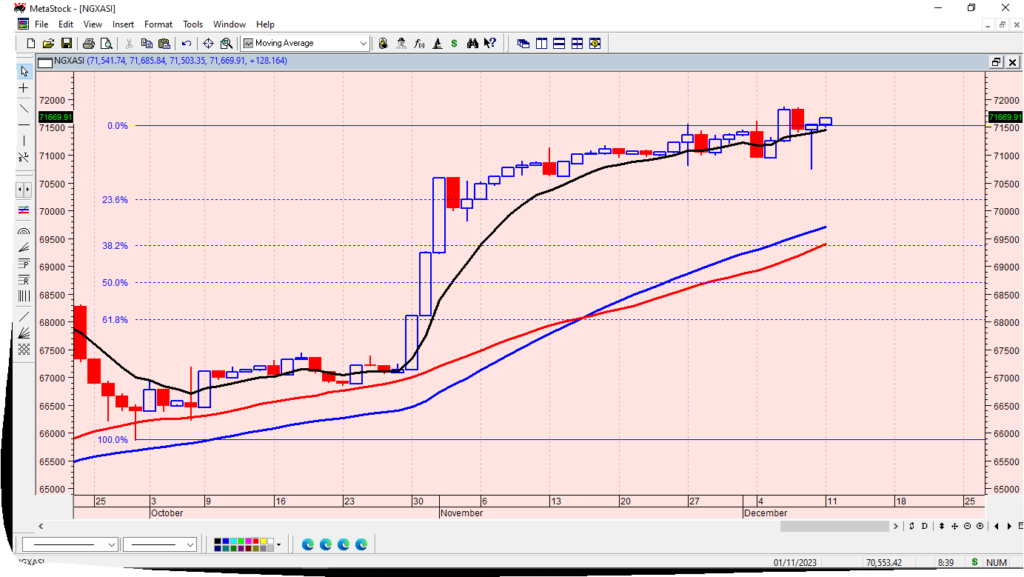Screen dimensions: 1024x577
Task: Click the green dollar sign toolbar icon
Action: [x=454, y=43]
